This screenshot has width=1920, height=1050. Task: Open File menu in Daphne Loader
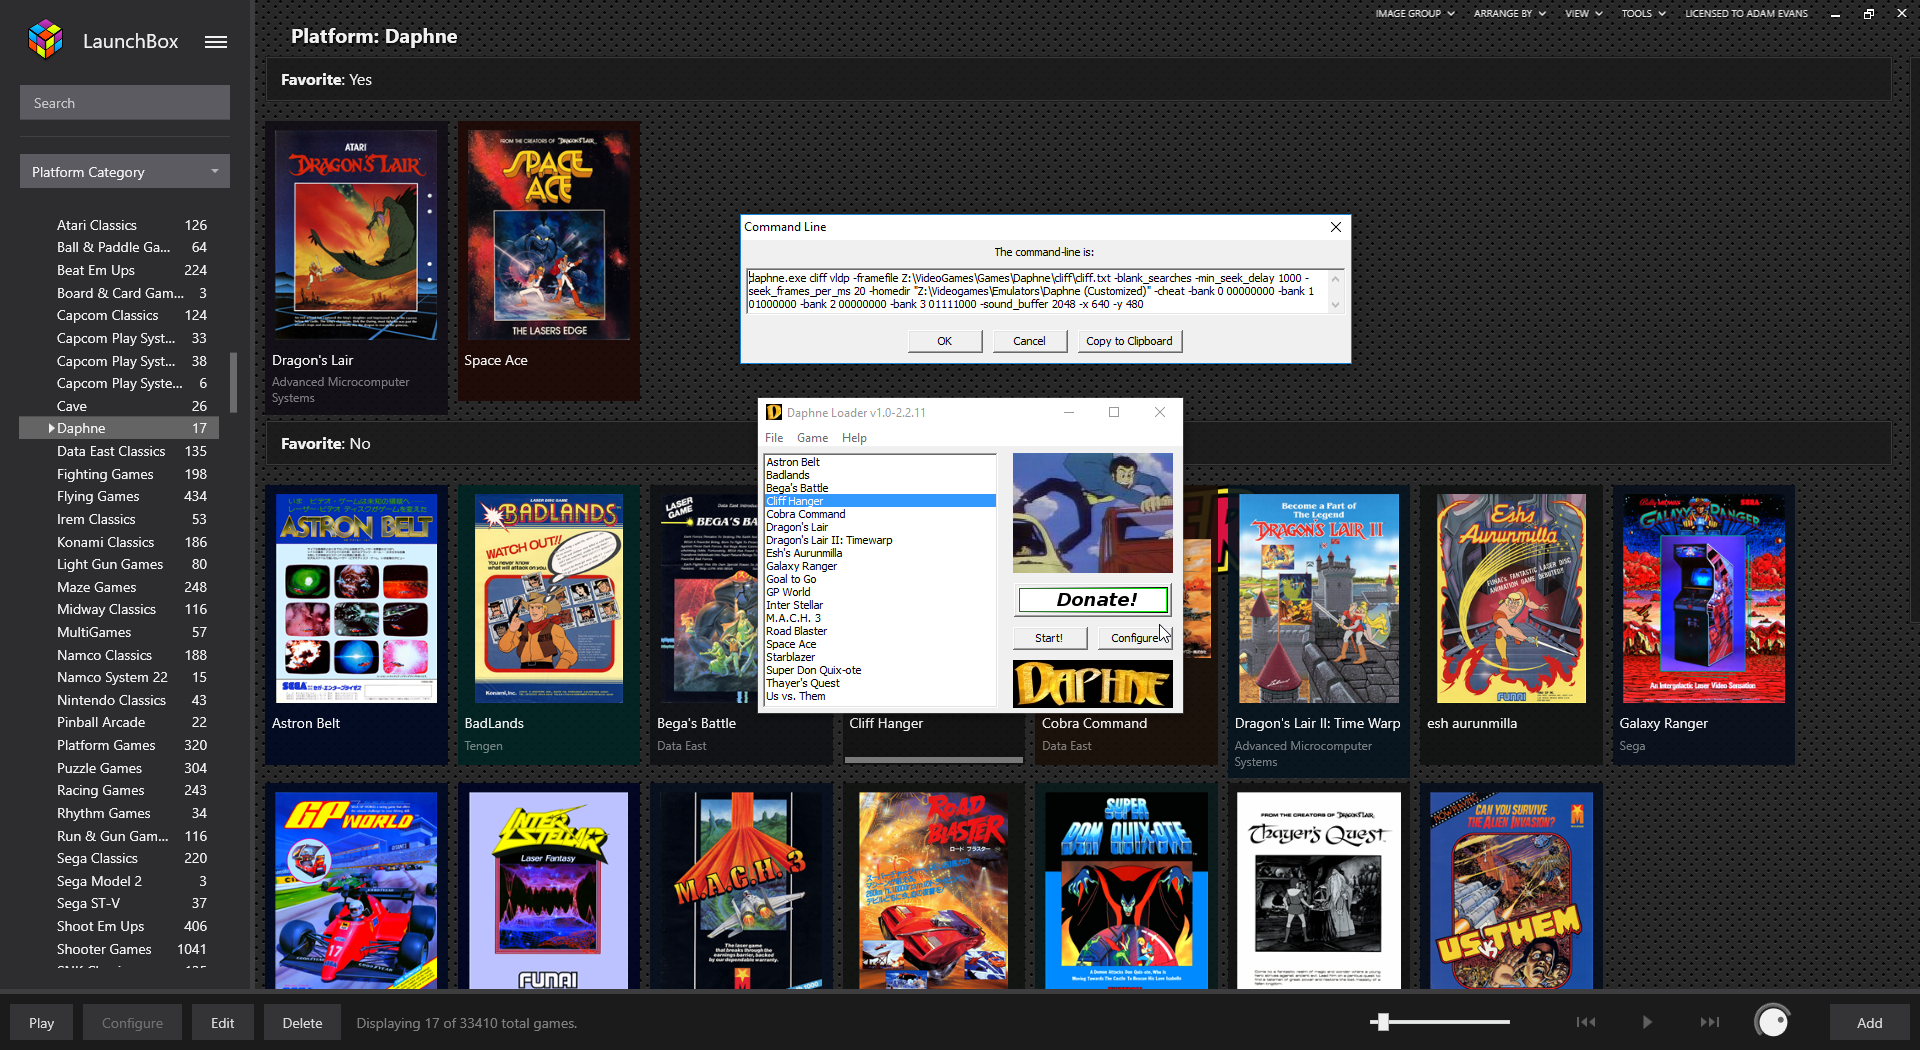[x=774, y=438]
